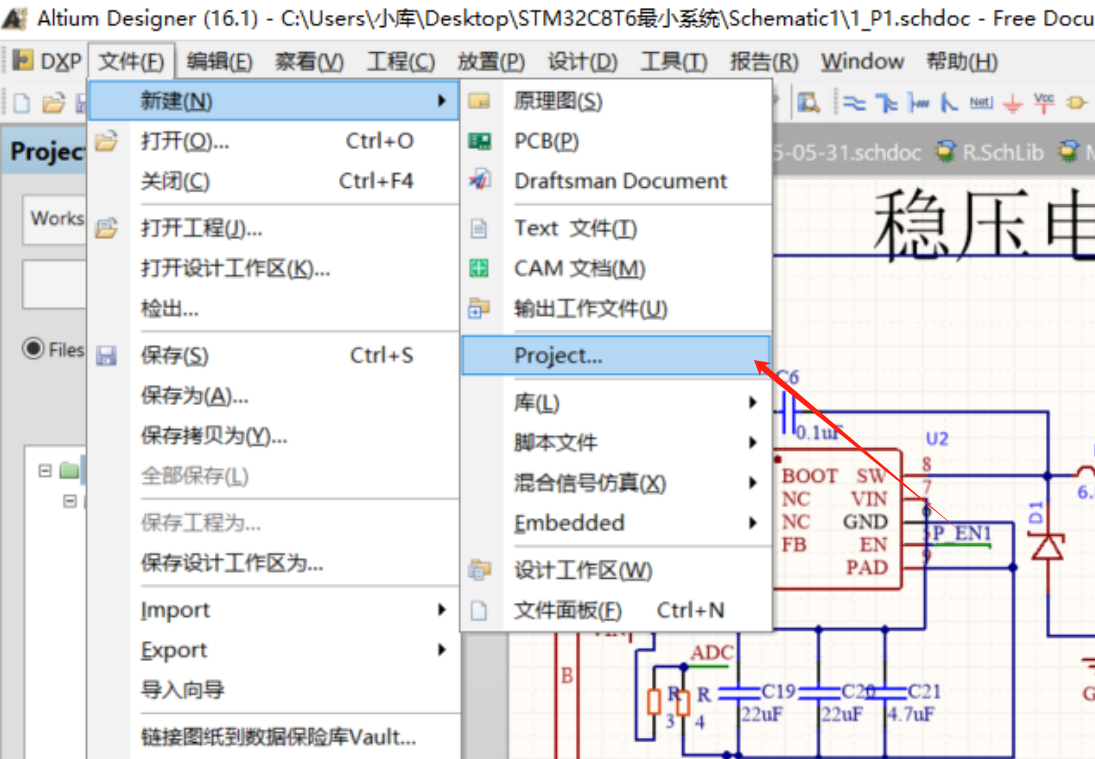
Task: Click the 设计工作区 workspace icon
Action: click(x=479, y=570)
